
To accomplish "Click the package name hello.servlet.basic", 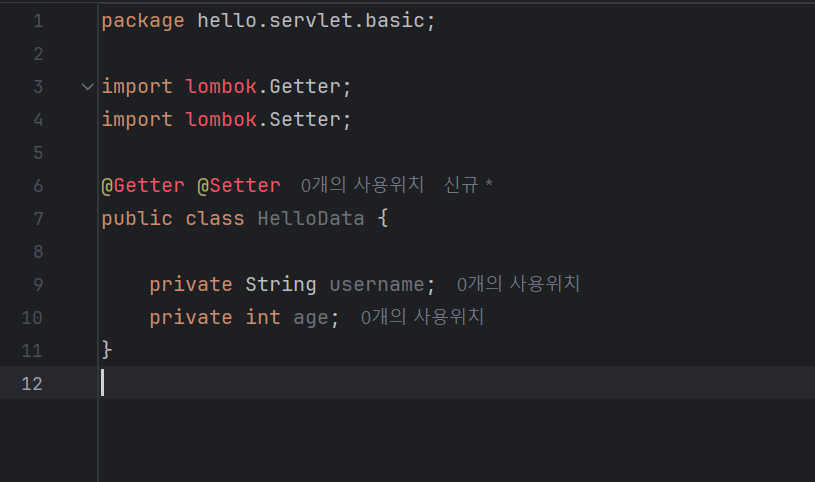I will coord(311,21).
